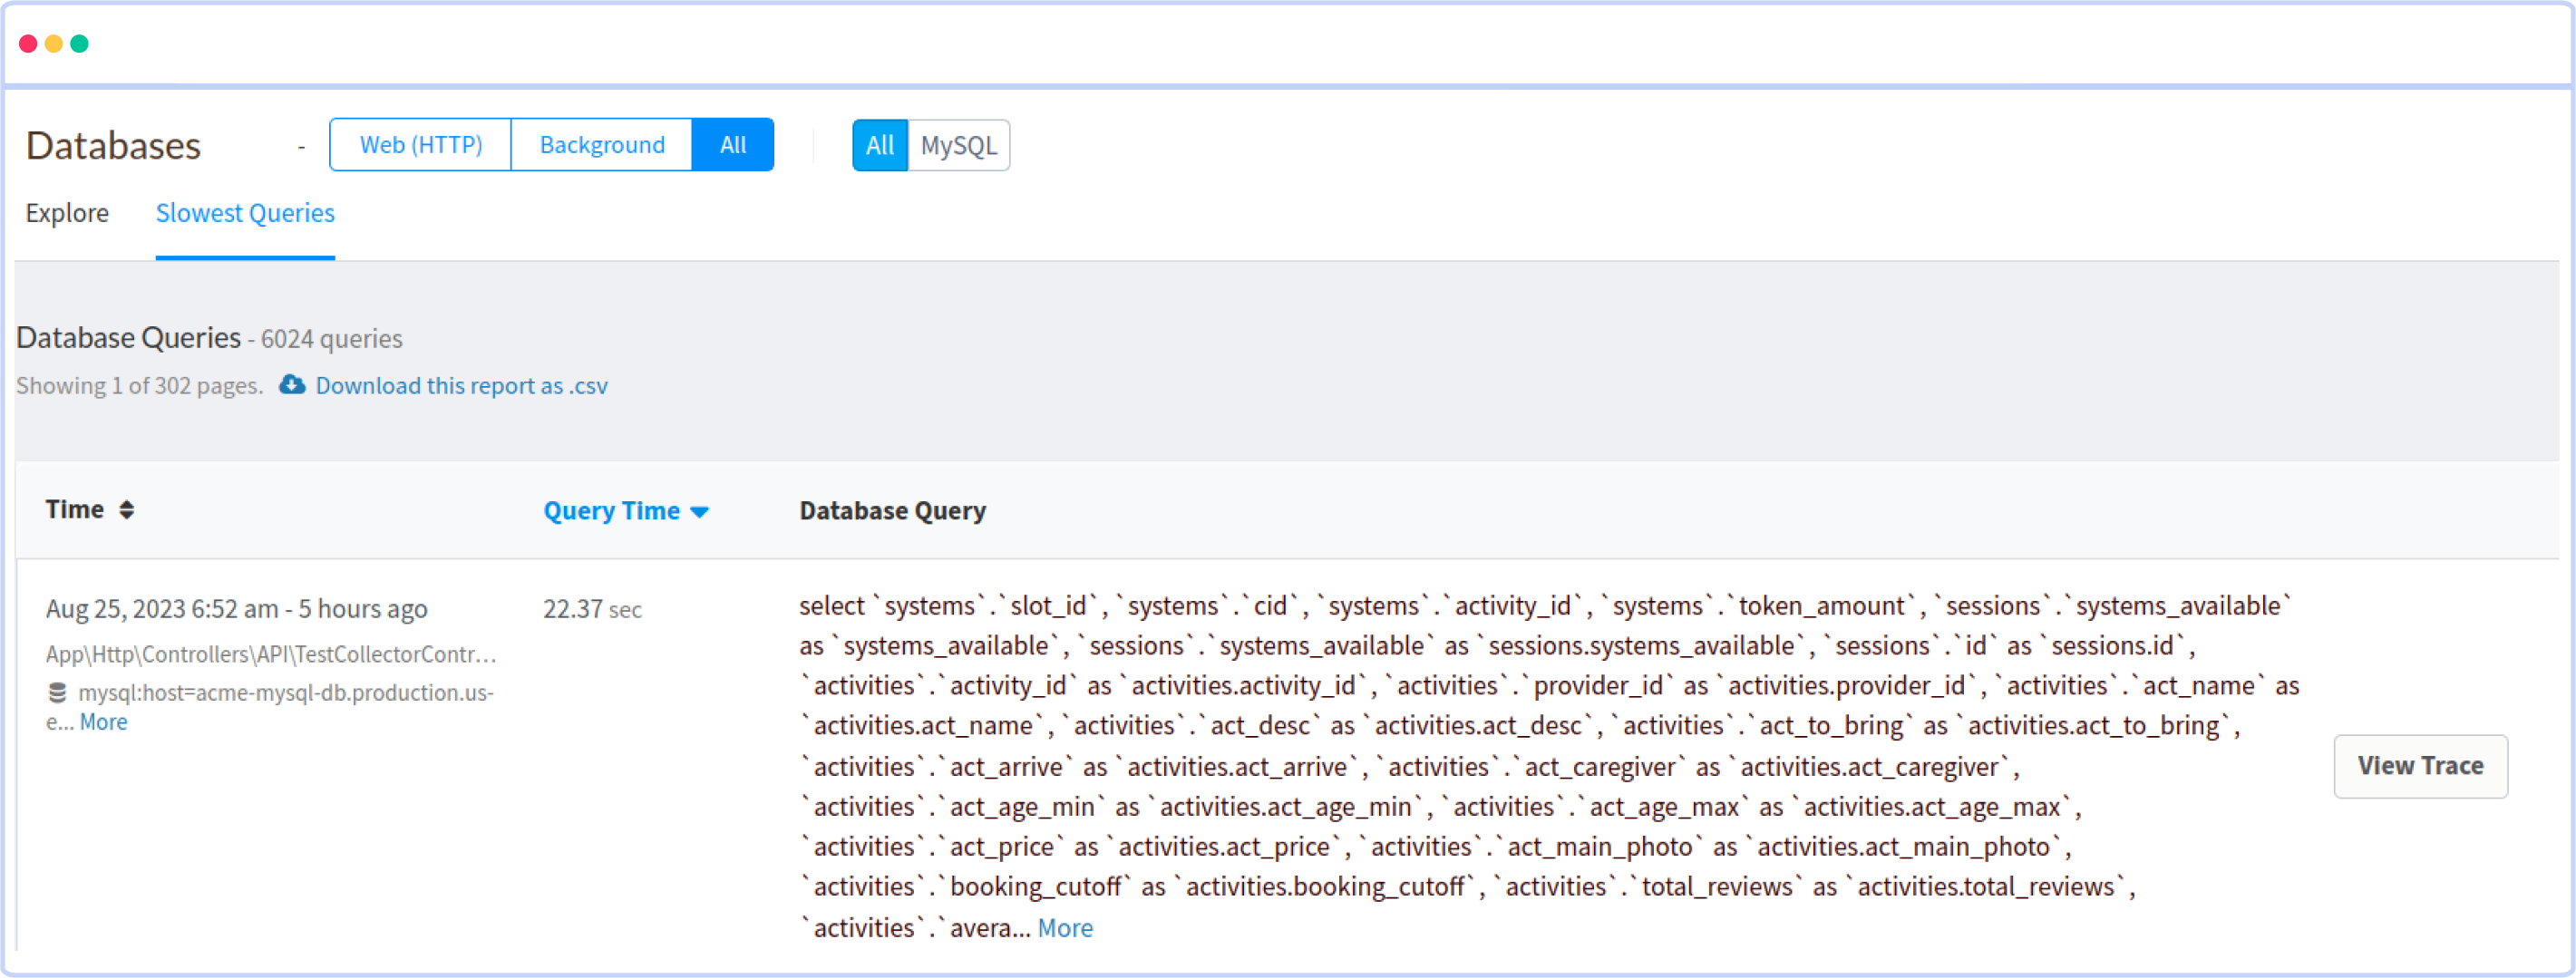
Task: Switch to the Background jobs filter
Action: click(x=602, y=144)
